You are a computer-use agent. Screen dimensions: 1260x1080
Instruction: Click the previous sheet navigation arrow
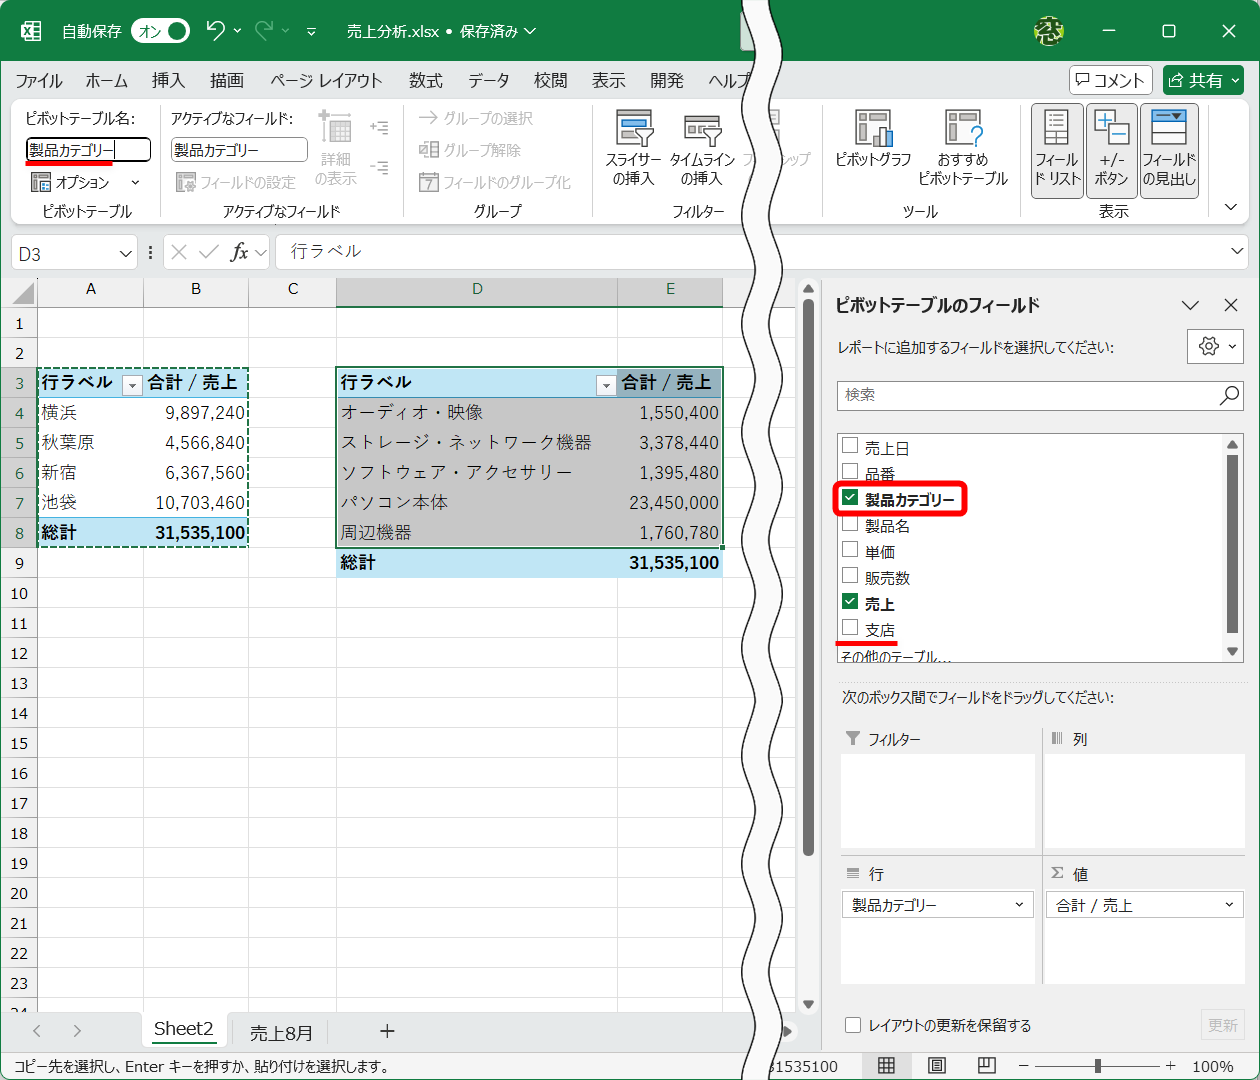click(x=37, y=1031)
